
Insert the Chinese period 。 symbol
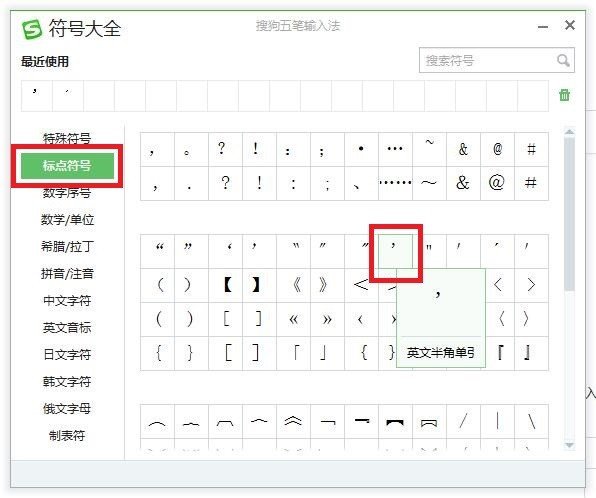(192, 149)
